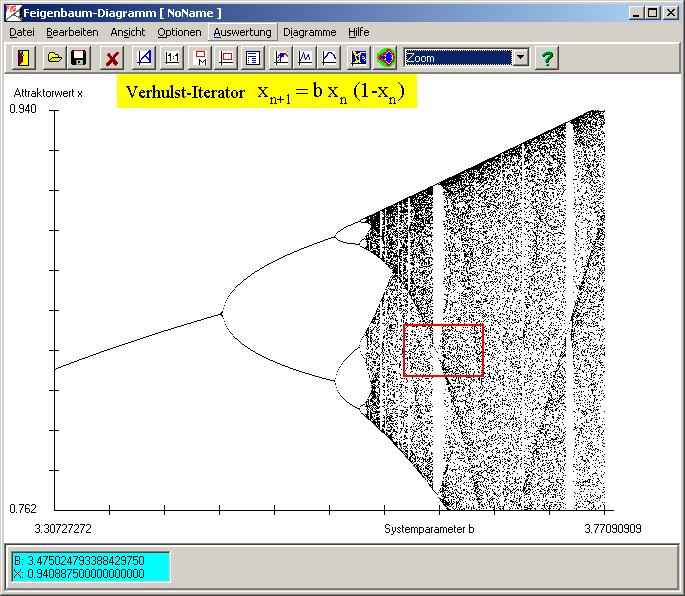Close the Feigenbaum-Diagramm window

[x=670, y=13]
